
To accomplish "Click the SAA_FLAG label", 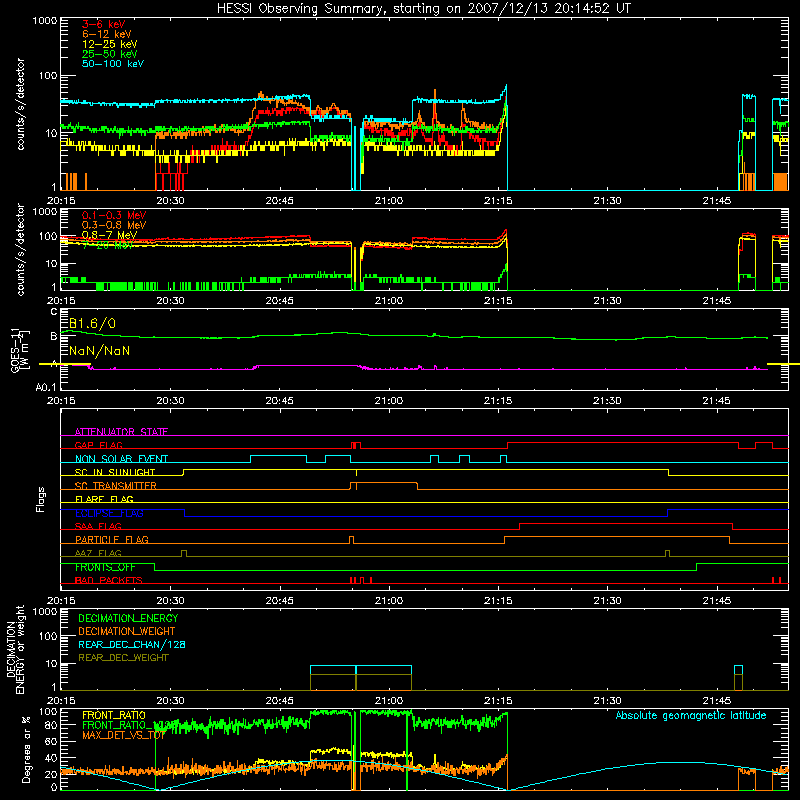I will pyautogui.click(x=98, y=526).
